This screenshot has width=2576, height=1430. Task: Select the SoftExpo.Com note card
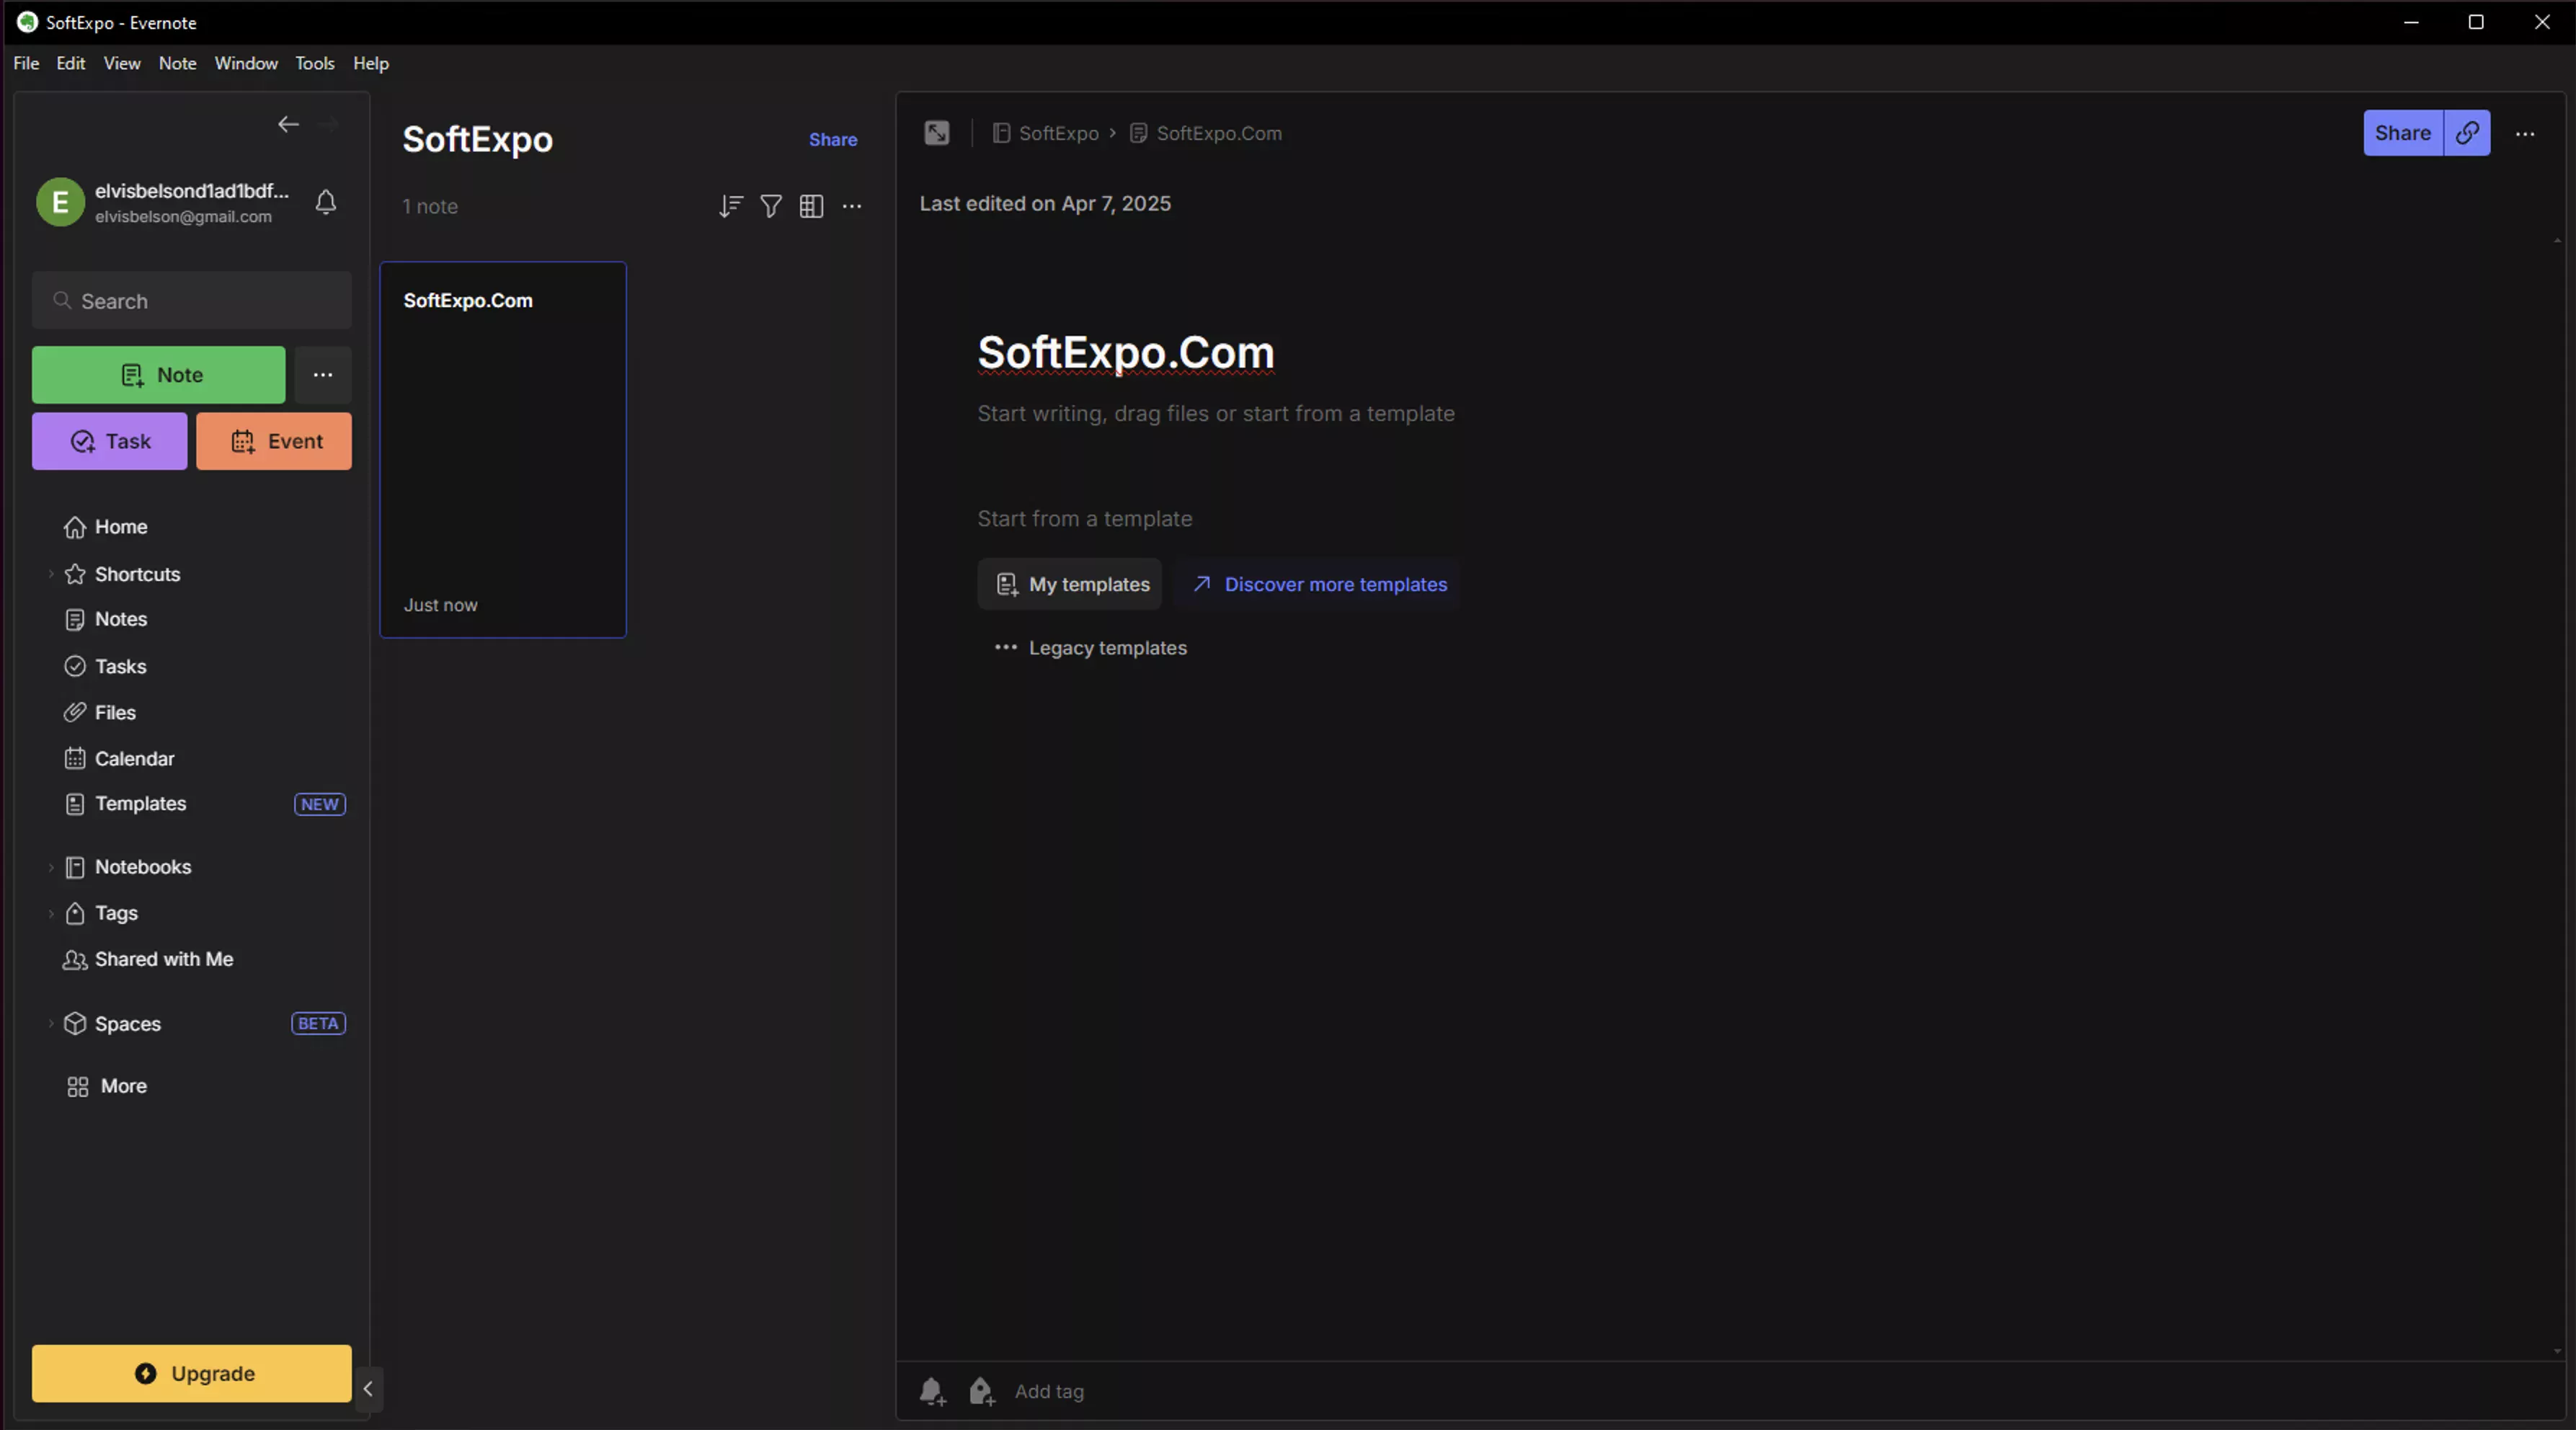tap(503, 450)
